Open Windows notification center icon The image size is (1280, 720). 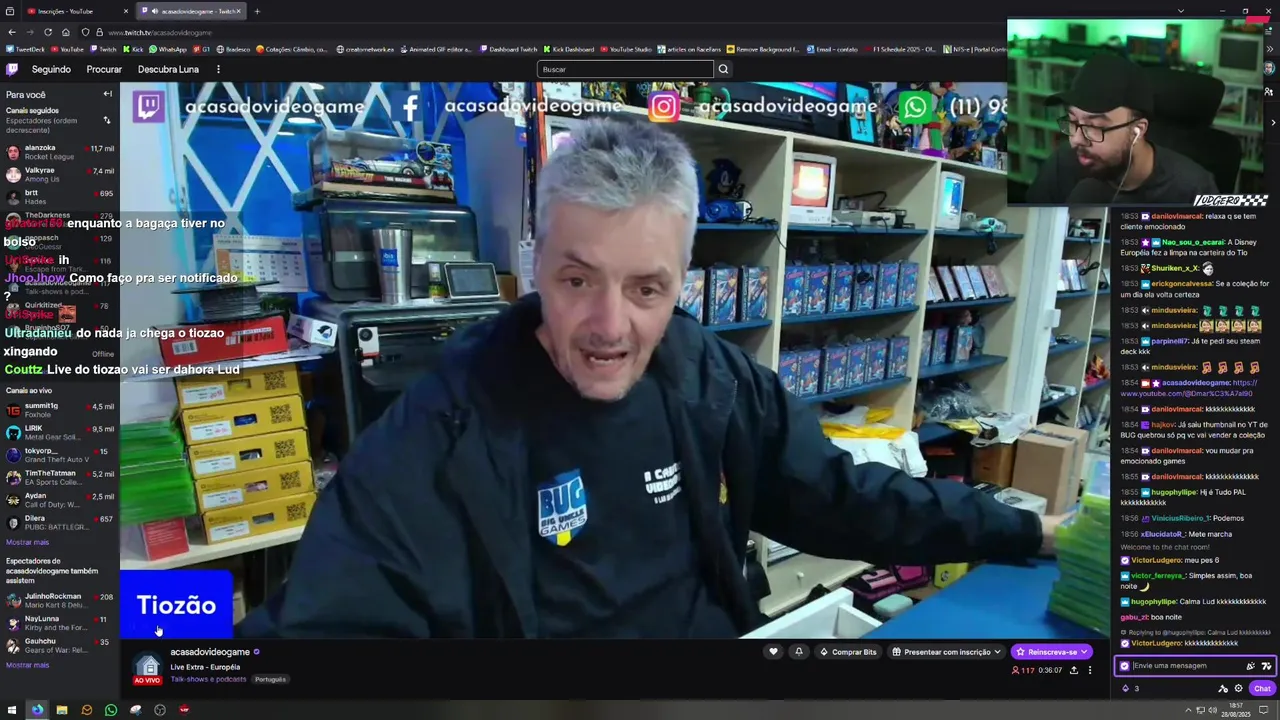[1264, 710]
